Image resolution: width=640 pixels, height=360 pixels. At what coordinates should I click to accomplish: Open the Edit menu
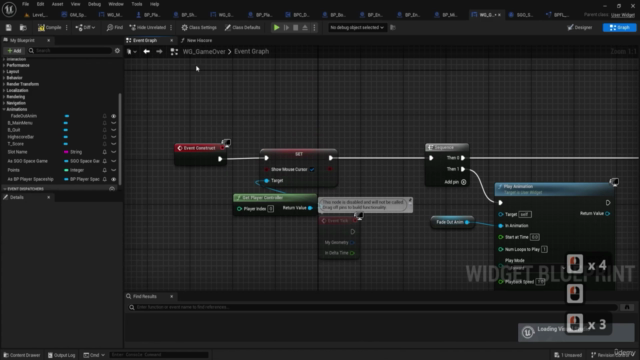pos(40,4)
